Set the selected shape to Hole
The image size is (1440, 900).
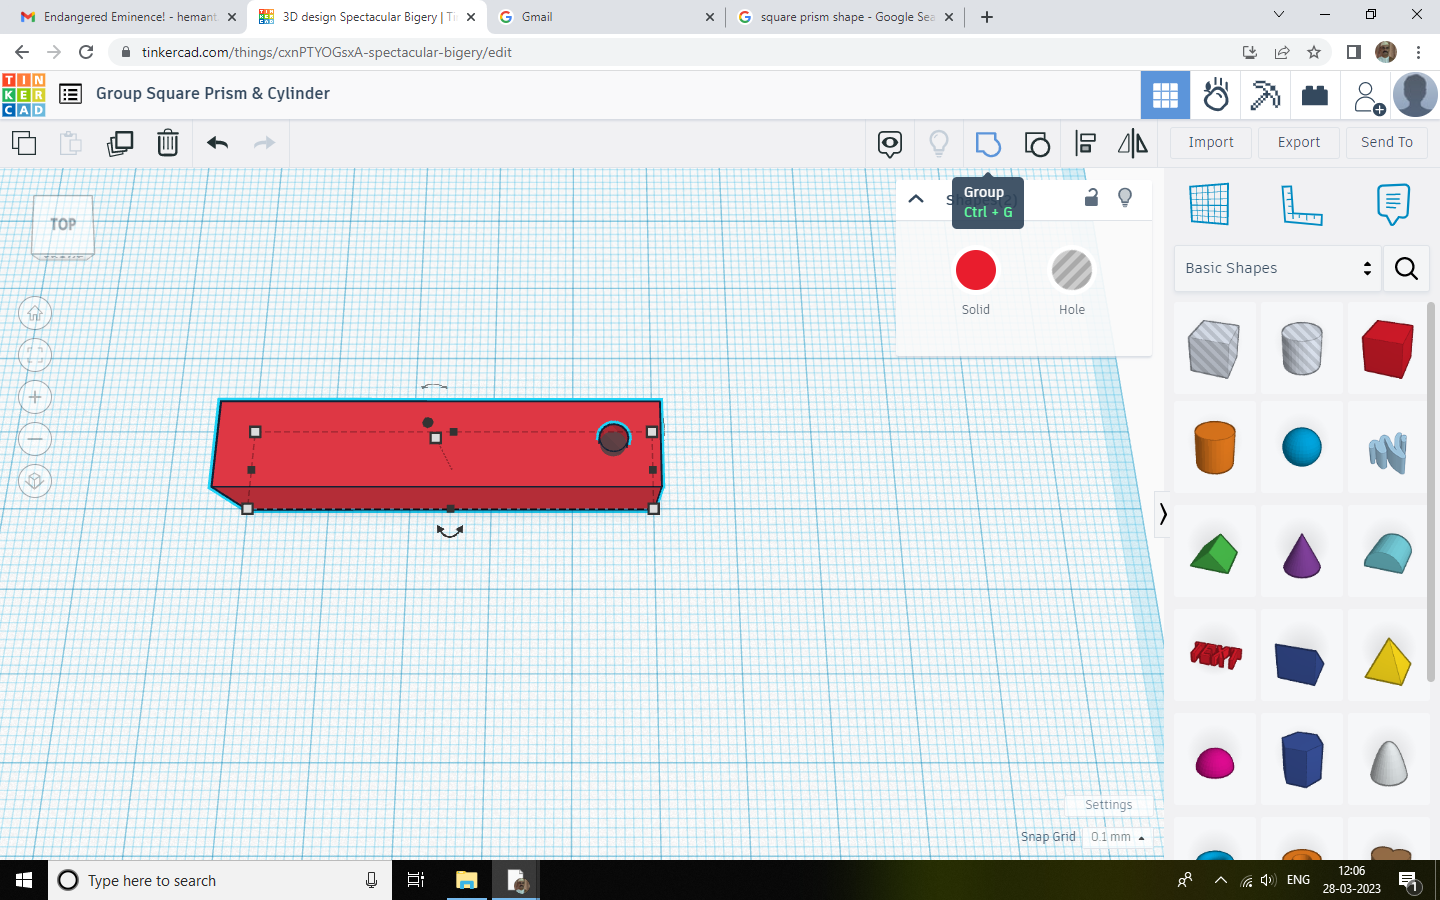1071,269
